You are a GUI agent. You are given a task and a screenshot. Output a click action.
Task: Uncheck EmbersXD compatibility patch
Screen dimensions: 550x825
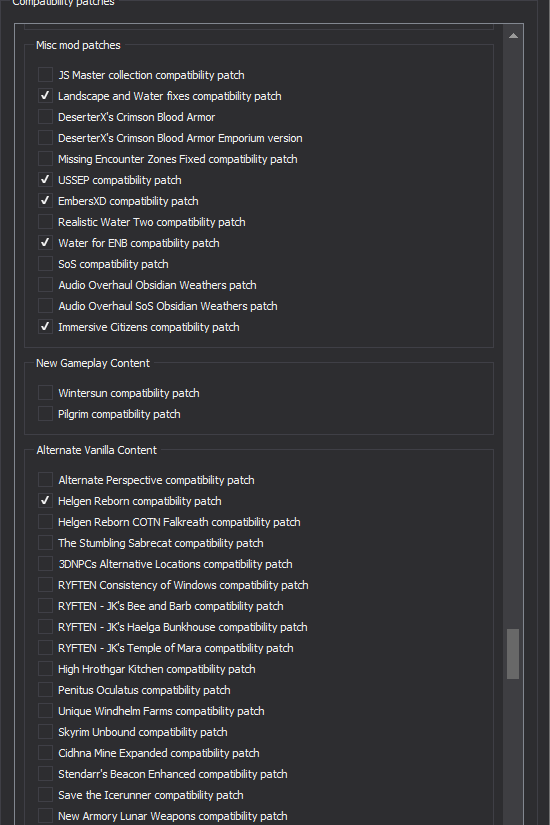tap(45, 201)
